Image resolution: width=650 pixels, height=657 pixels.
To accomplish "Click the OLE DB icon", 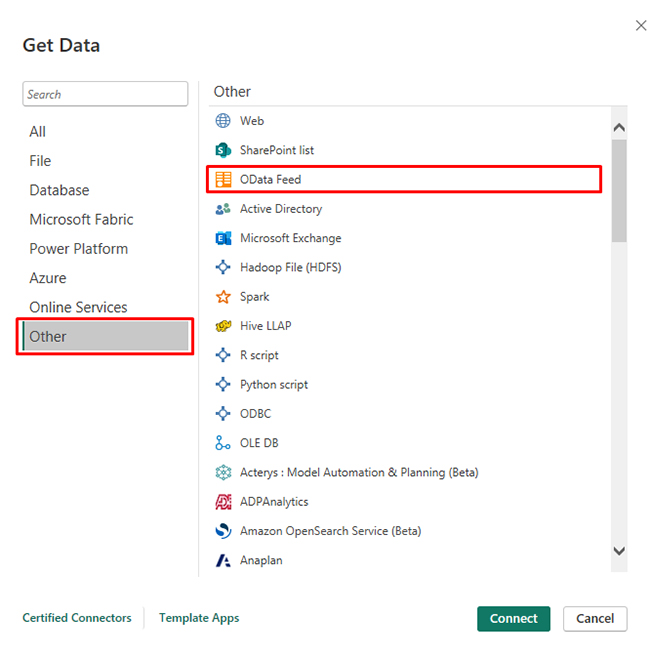I will click(x=223, y=443).
